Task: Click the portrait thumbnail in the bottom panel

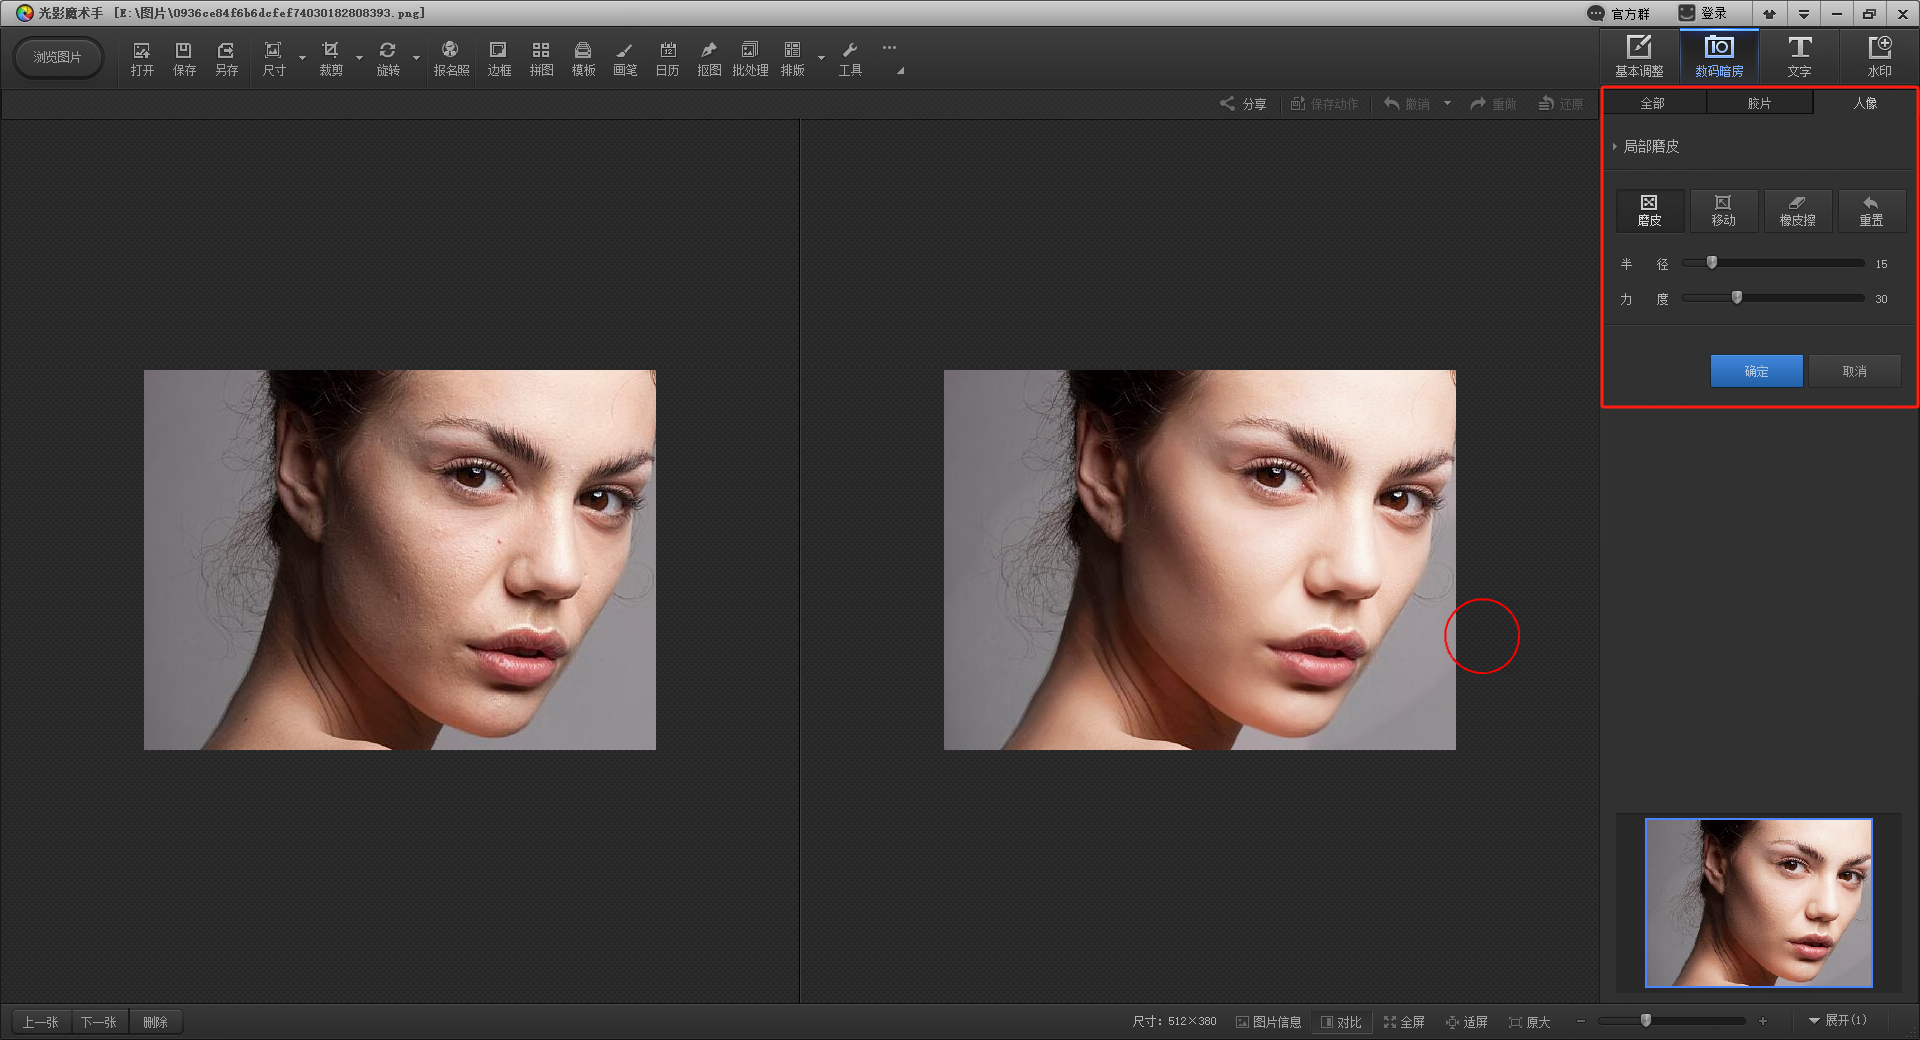Action: [1758, 903]
